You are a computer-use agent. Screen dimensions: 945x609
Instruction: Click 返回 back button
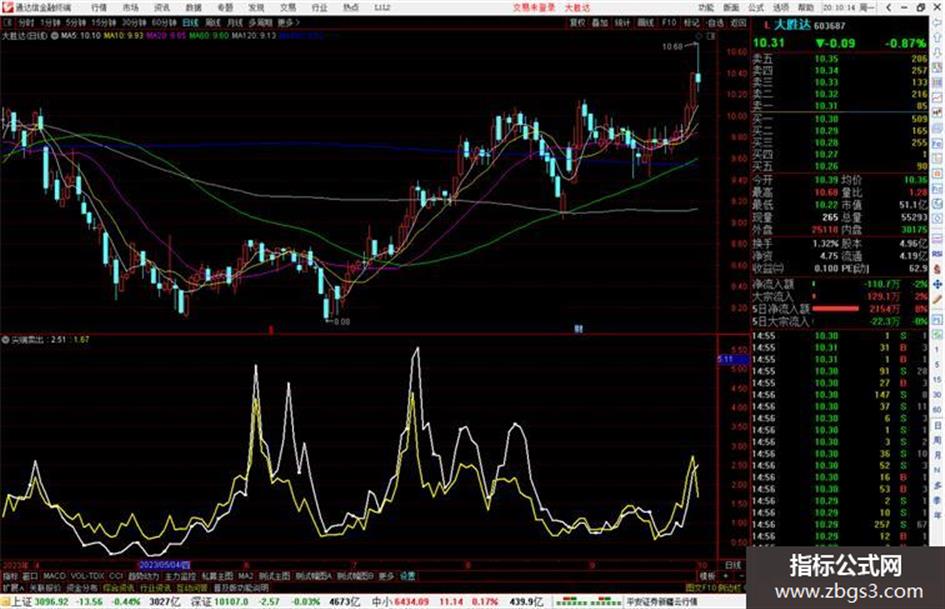pos(738,22)
